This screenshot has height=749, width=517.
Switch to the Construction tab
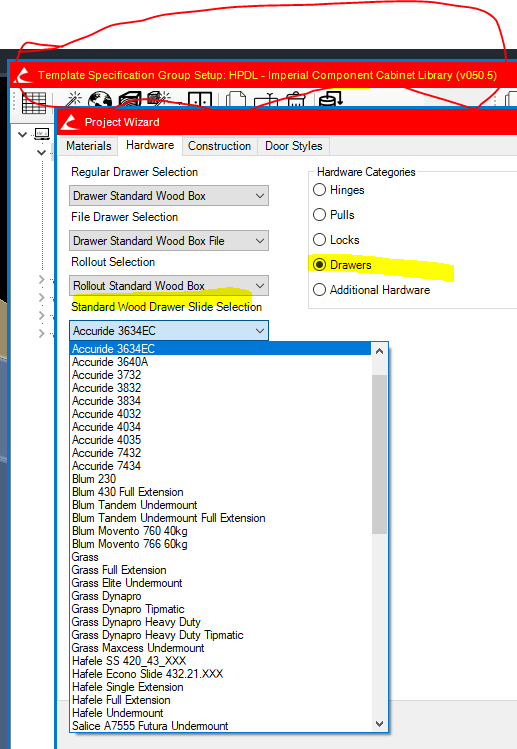point(219,146)
